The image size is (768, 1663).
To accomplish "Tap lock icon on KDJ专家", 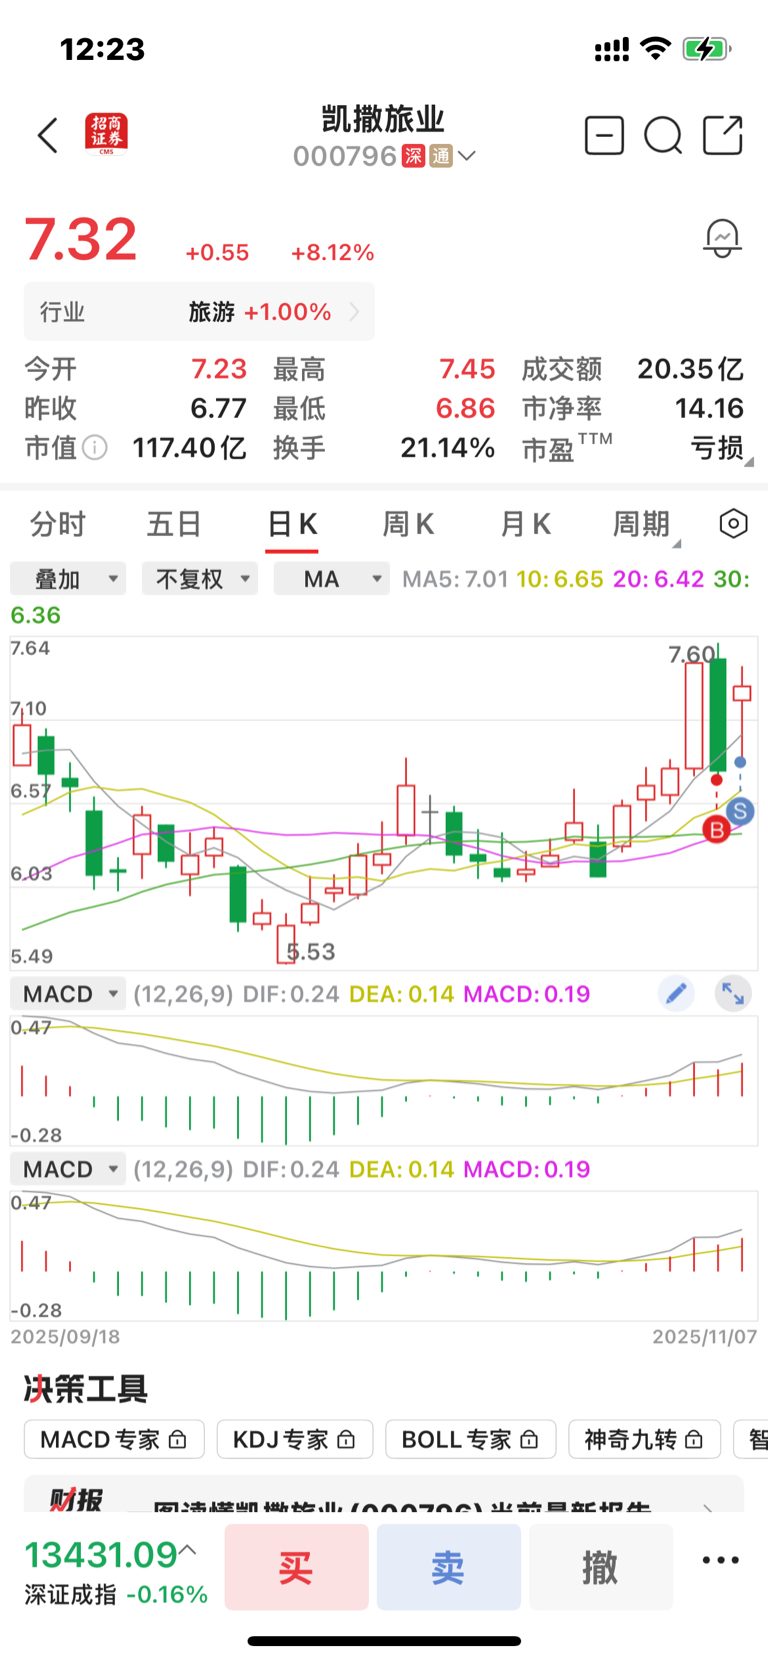I will coord(346,1440).
